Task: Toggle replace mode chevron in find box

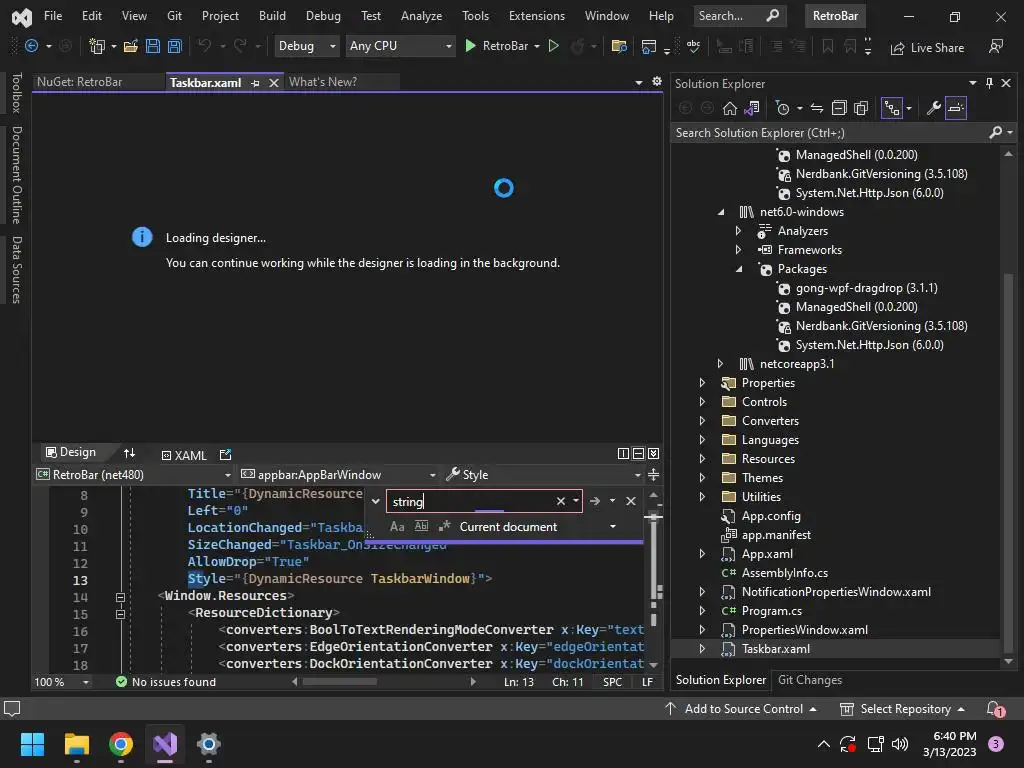Action: click(376, 502)
